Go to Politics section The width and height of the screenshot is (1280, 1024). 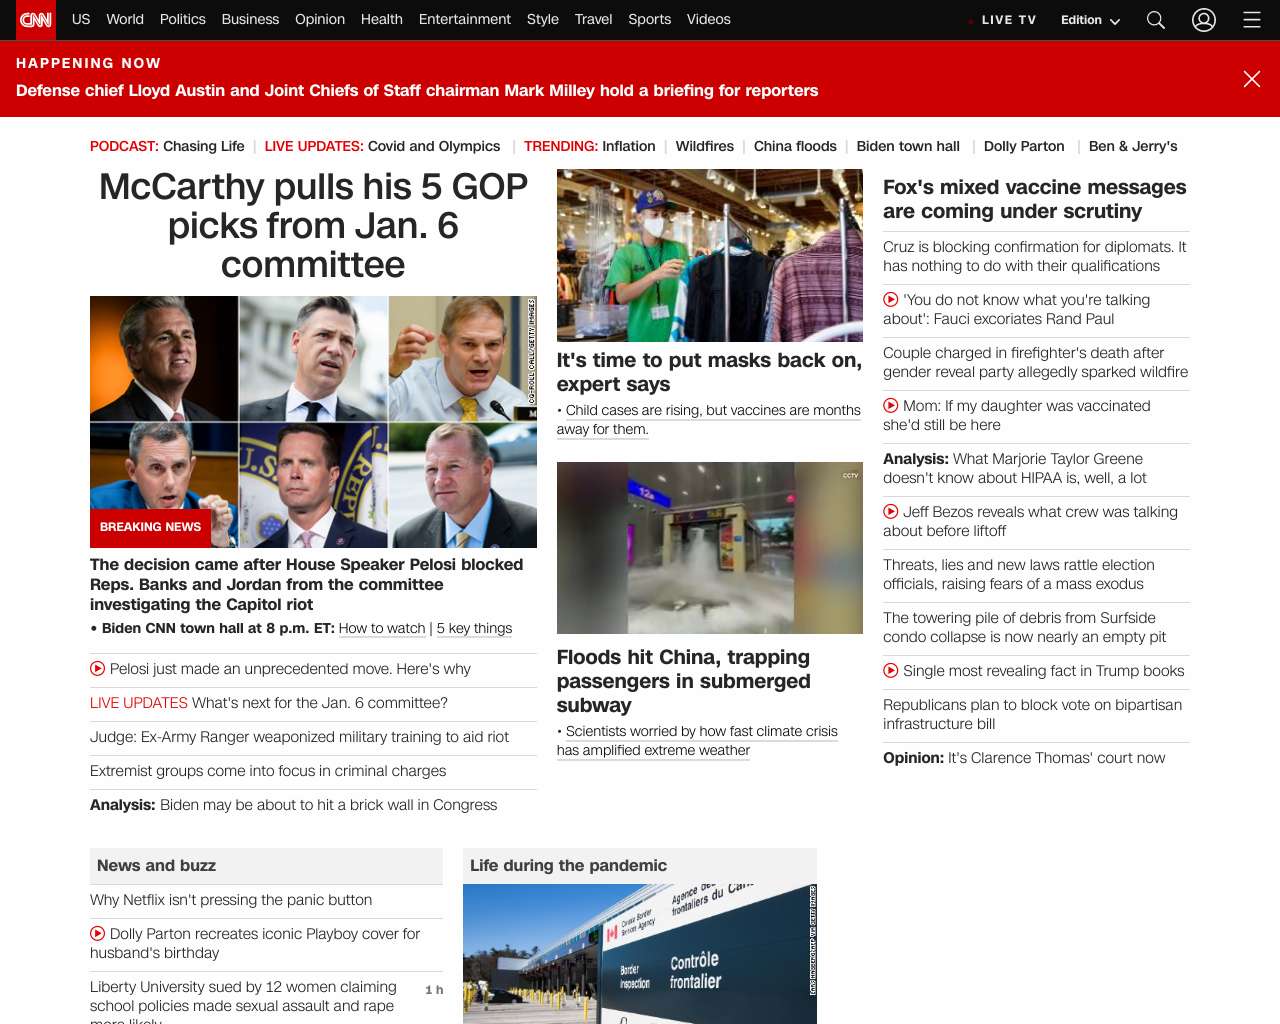183,19
